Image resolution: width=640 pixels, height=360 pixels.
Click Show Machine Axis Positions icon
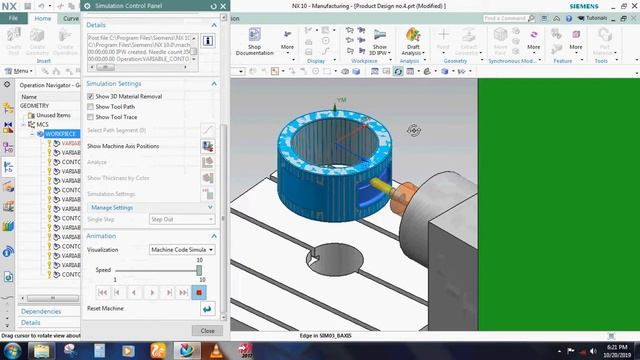point(208,146)
